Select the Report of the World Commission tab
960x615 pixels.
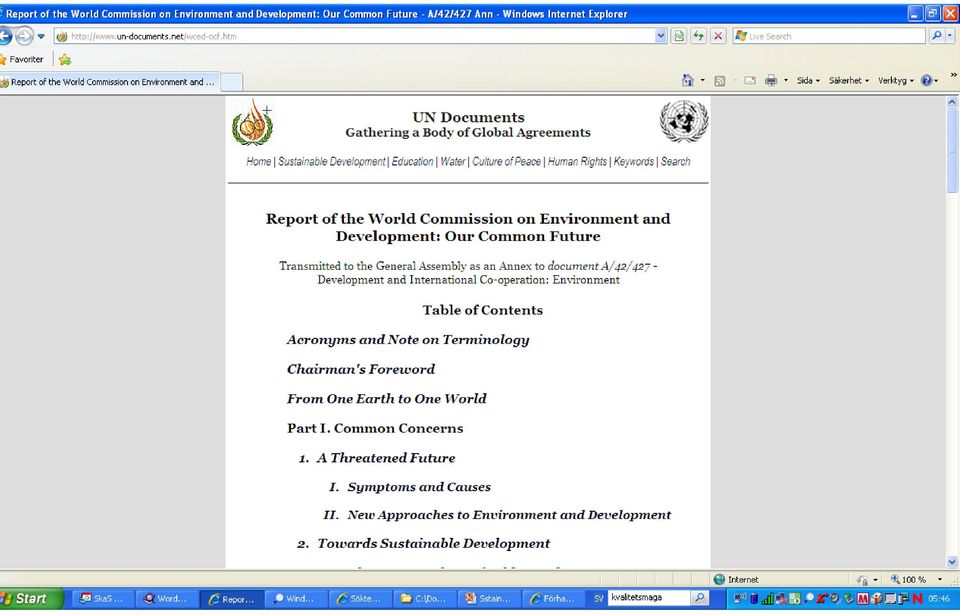tap(109, 81)
